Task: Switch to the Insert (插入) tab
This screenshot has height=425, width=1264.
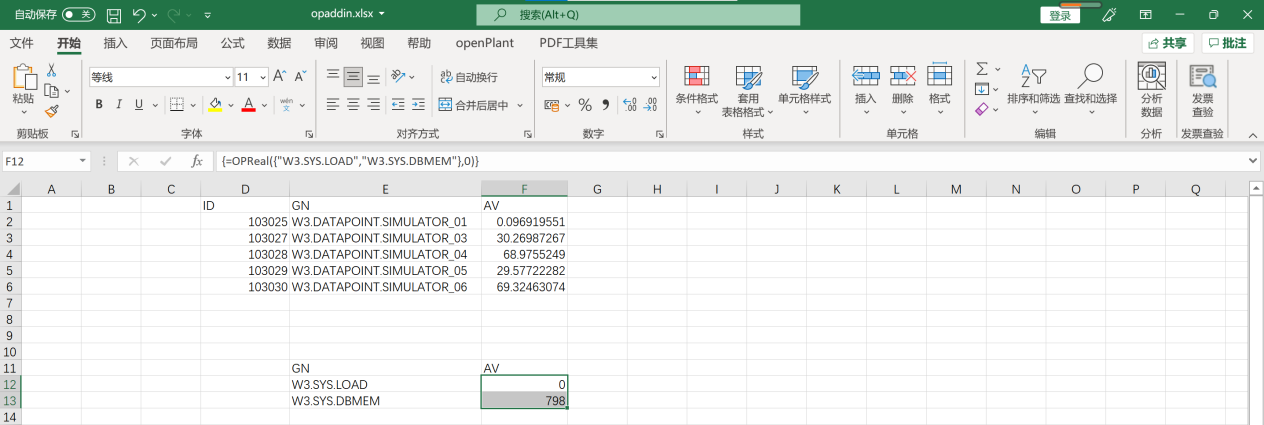Action: click(x=116, y=43)
